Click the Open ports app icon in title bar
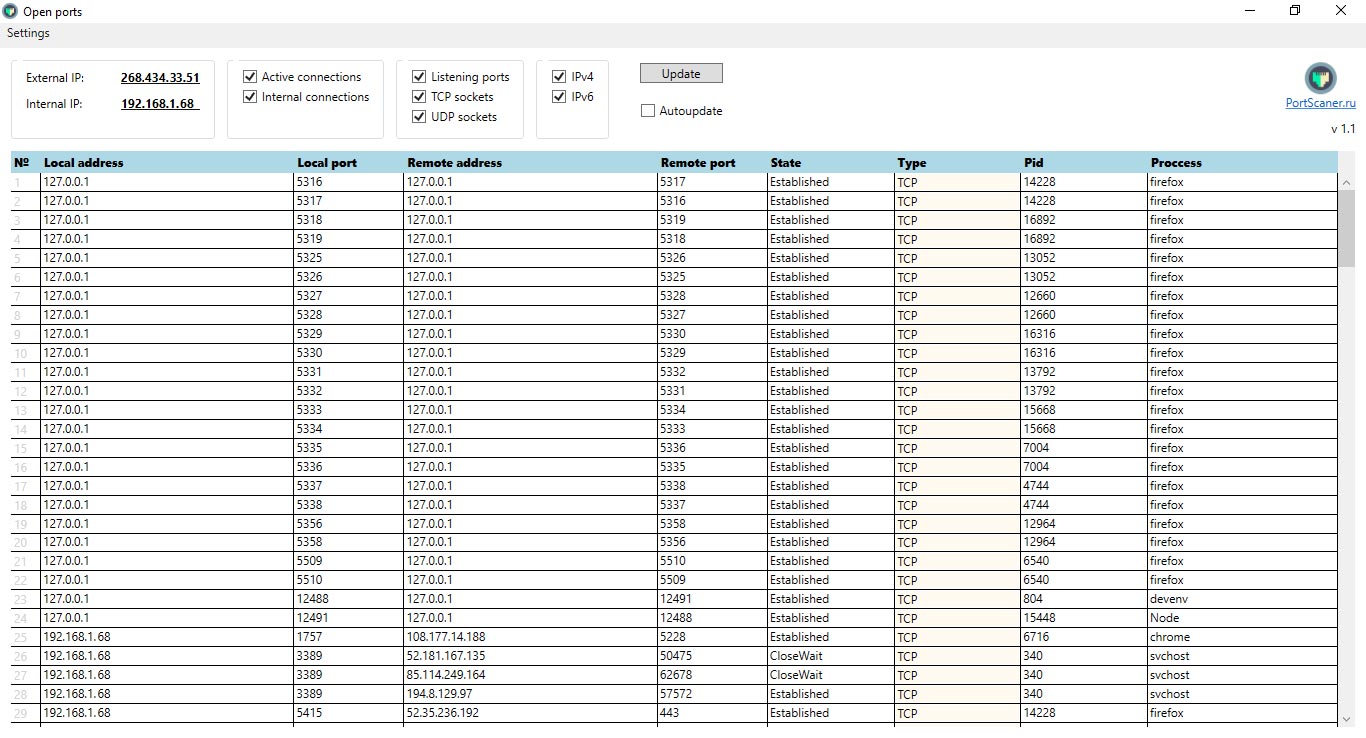Image resolution: width=1366 pixels, height=738 pixels. click(x=10, y=11)
